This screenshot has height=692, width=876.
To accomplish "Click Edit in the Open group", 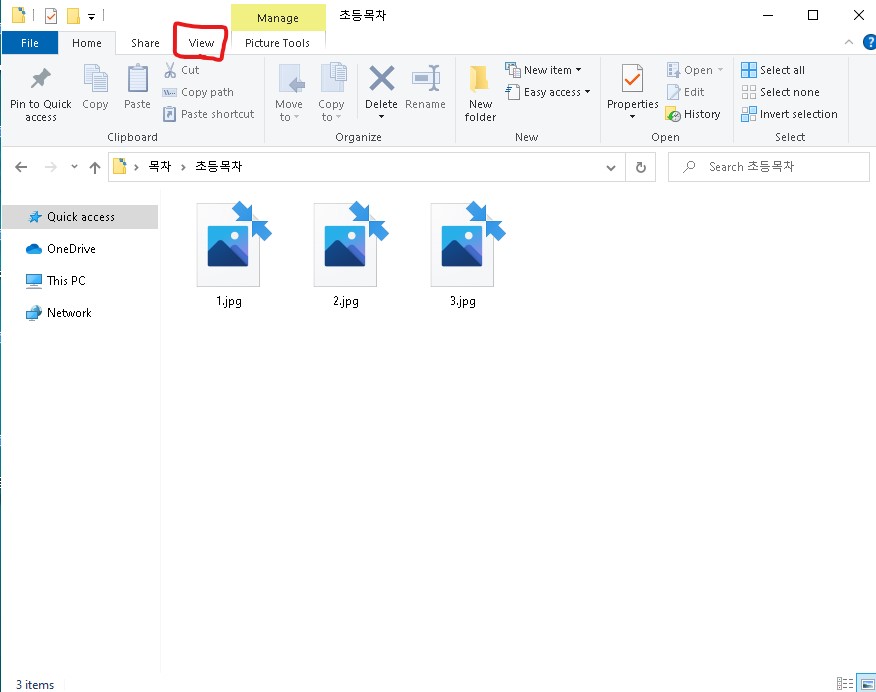I will (x=686, y=92).
